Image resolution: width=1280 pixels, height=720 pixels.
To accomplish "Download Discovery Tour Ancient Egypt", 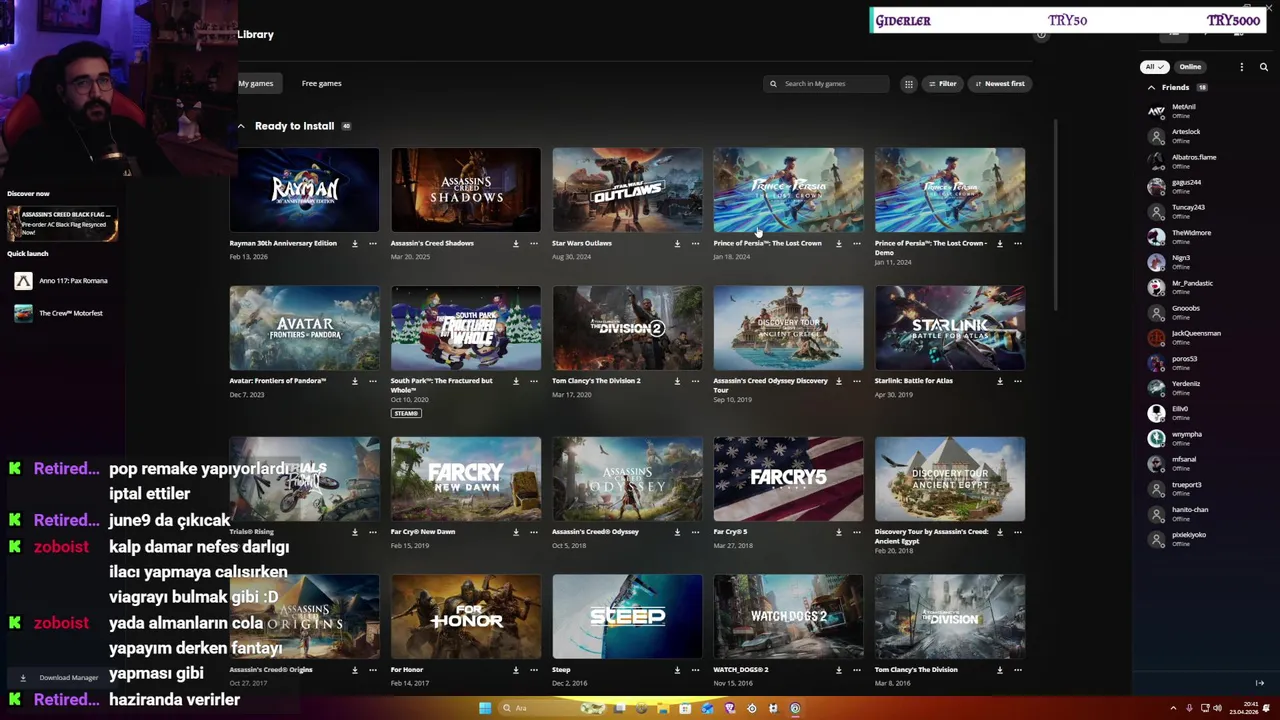I will 999,532.
